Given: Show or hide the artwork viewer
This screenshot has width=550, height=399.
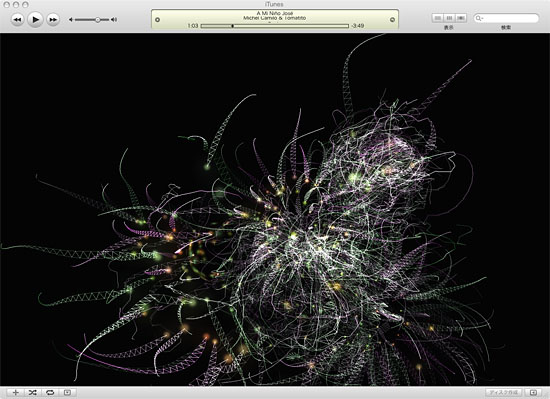Looking at the screenshot, I should 67,393.
